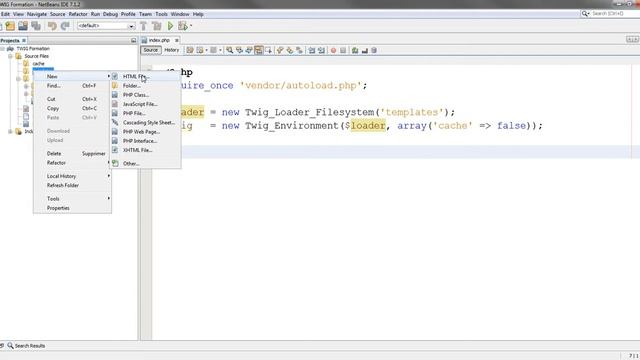Minimize the Projects panel window group
Viewport: 640px width, 360px height.
(x=133, y=40)
